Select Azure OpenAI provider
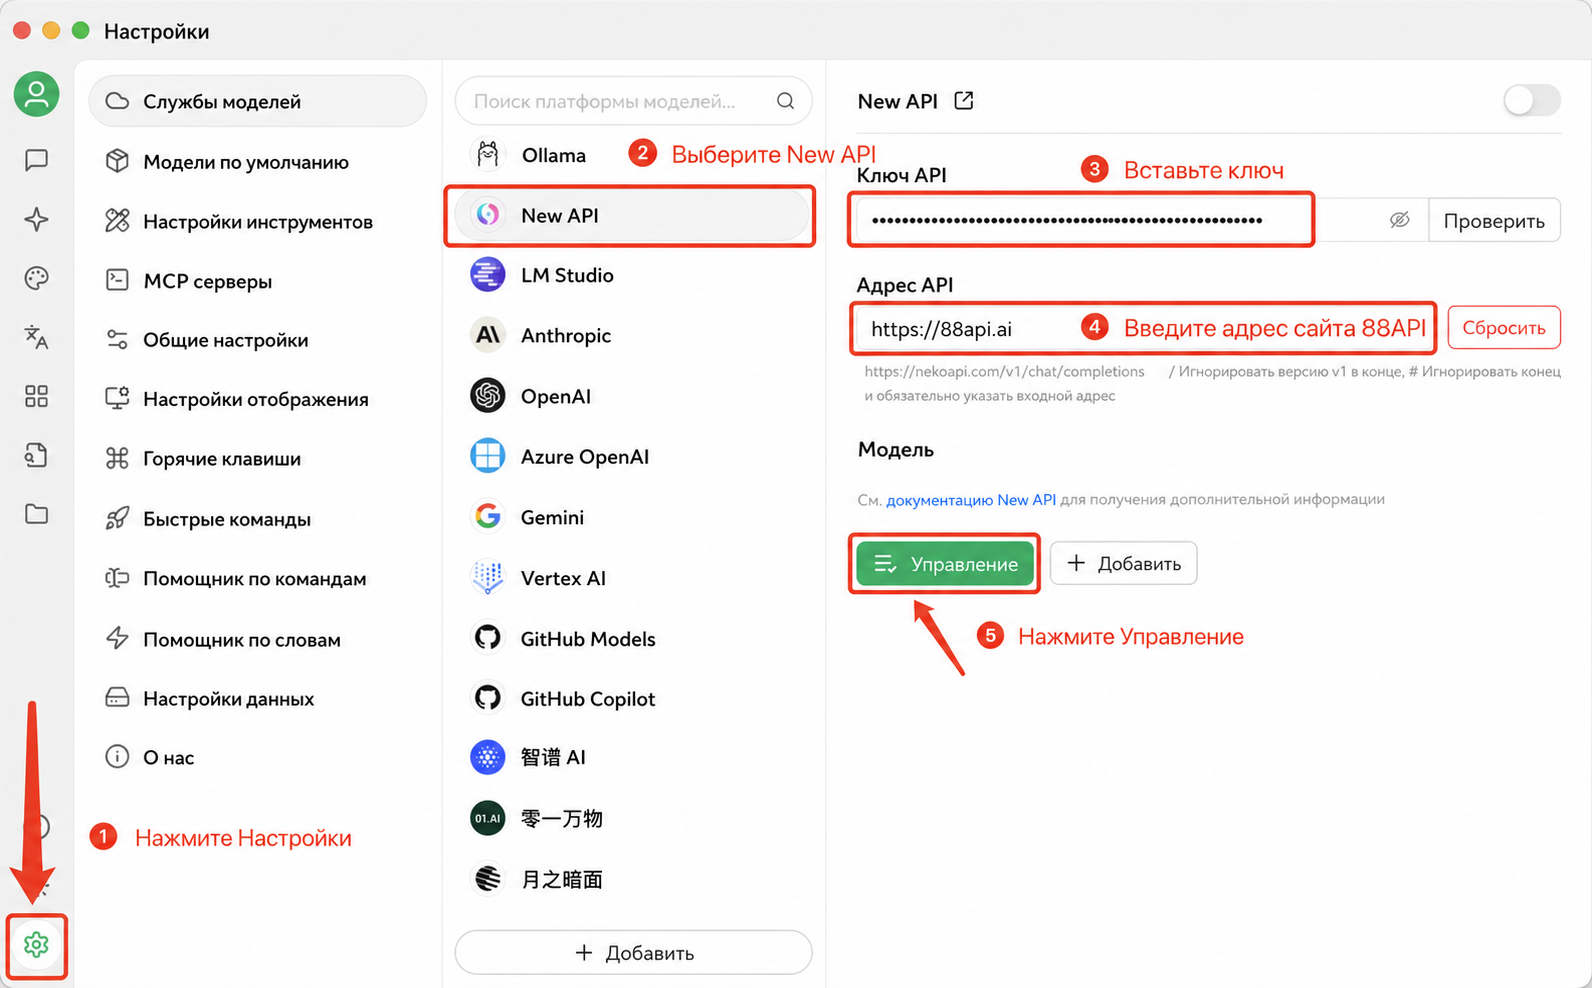 click(633, 456)
